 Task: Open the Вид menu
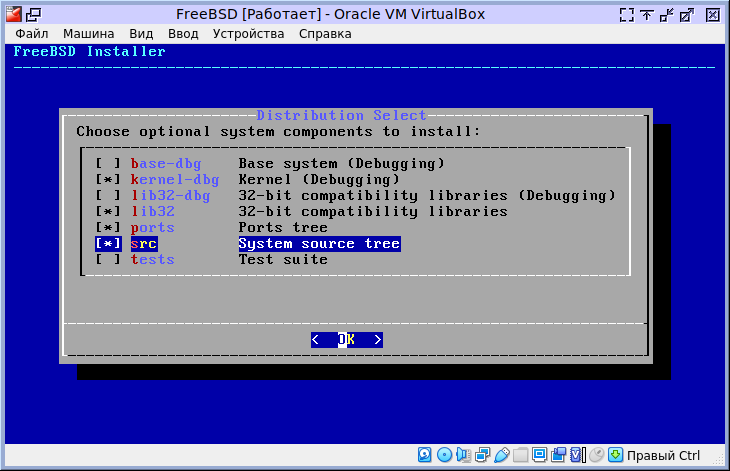141,34
